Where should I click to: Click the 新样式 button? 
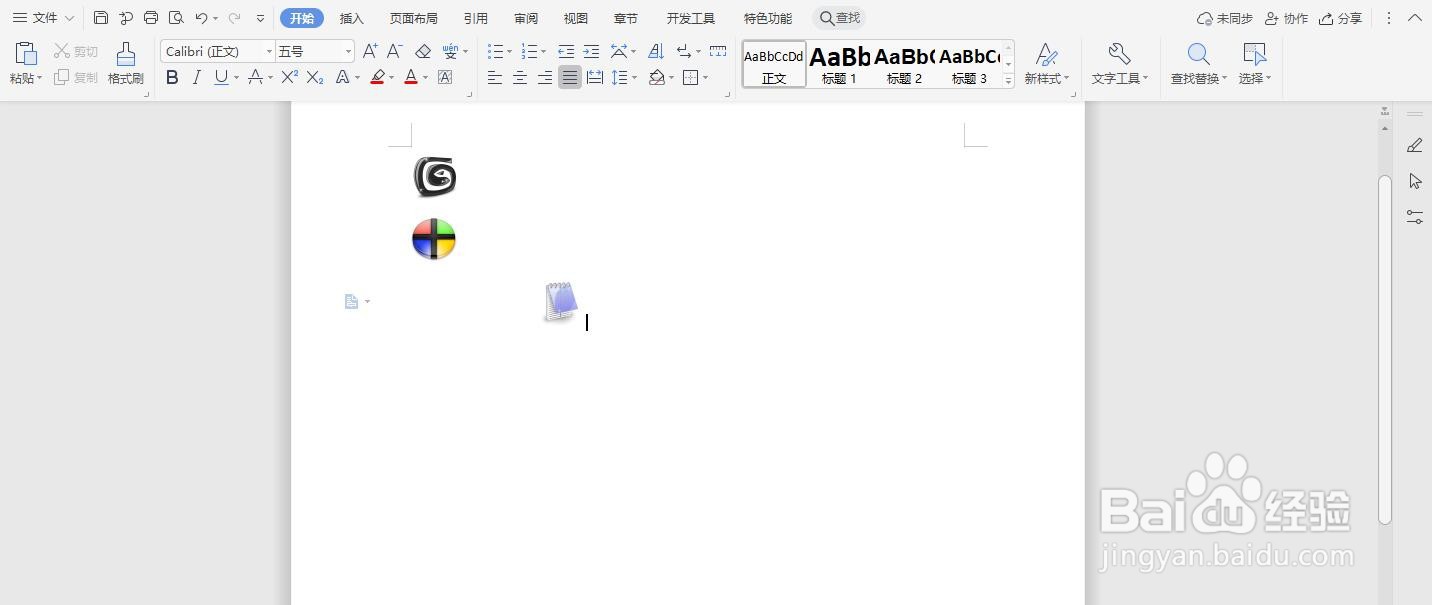pyautogui.click(x=1047, y=63)
